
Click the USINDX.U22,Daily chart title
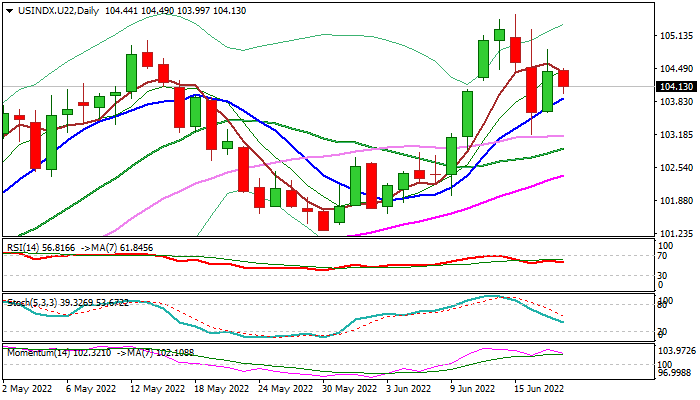(52, 8)
